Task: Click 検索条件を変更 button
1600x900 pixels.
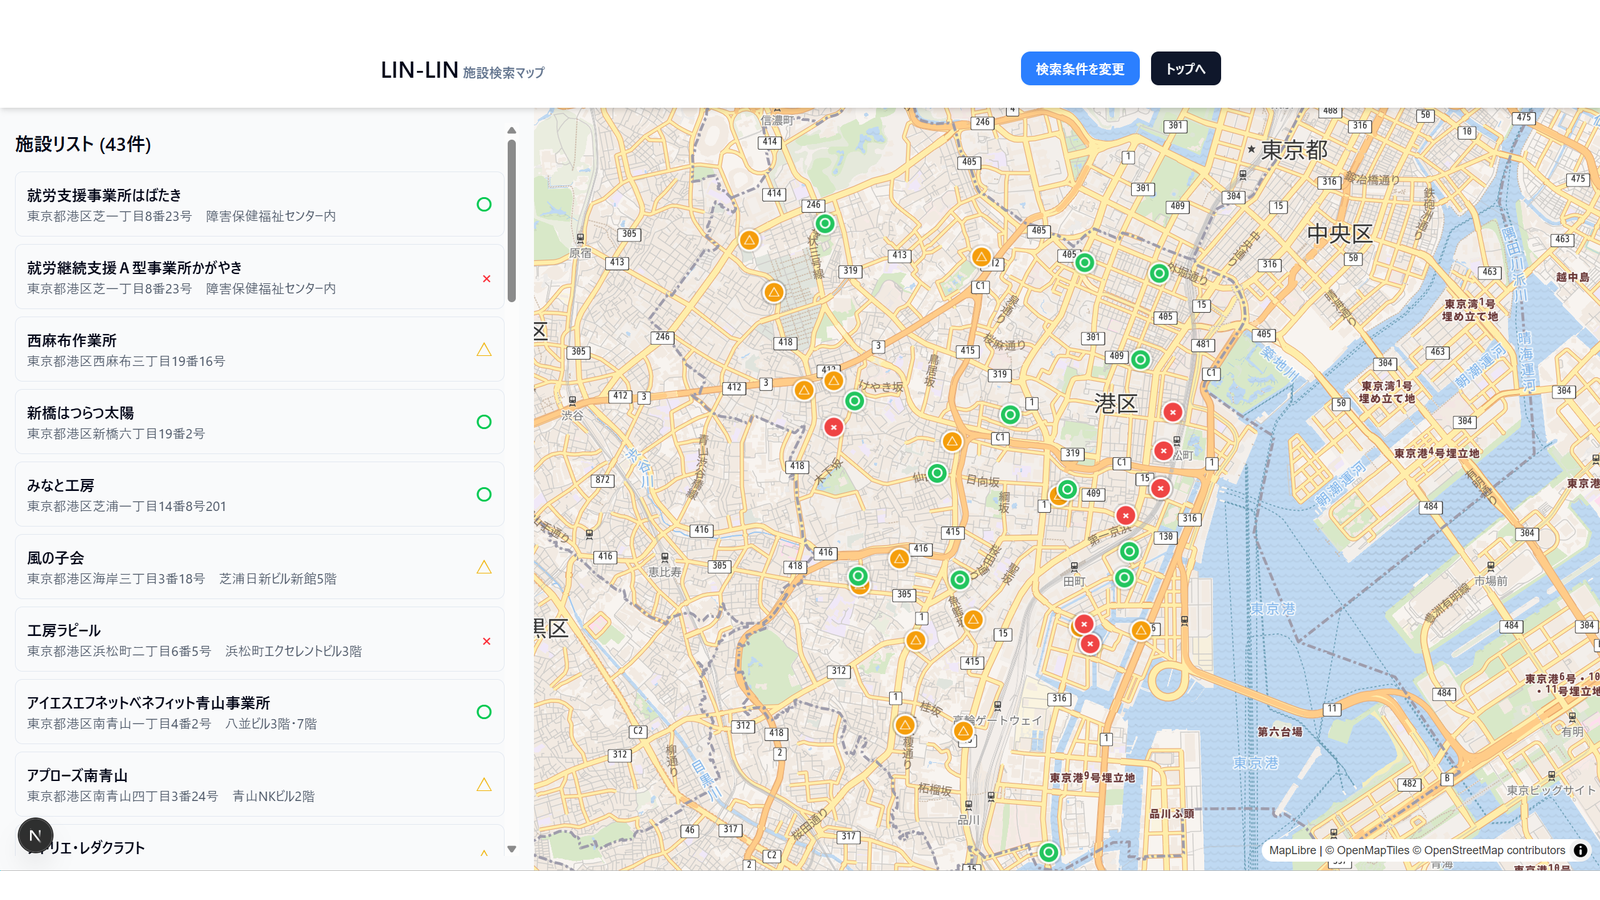Action: coord(1080,69)
